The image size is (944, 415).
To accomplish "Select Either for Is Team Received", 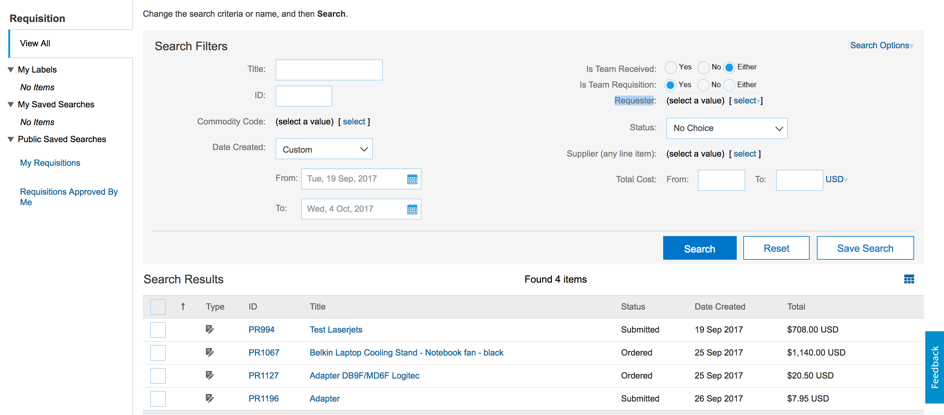I will tap(730, 67).
